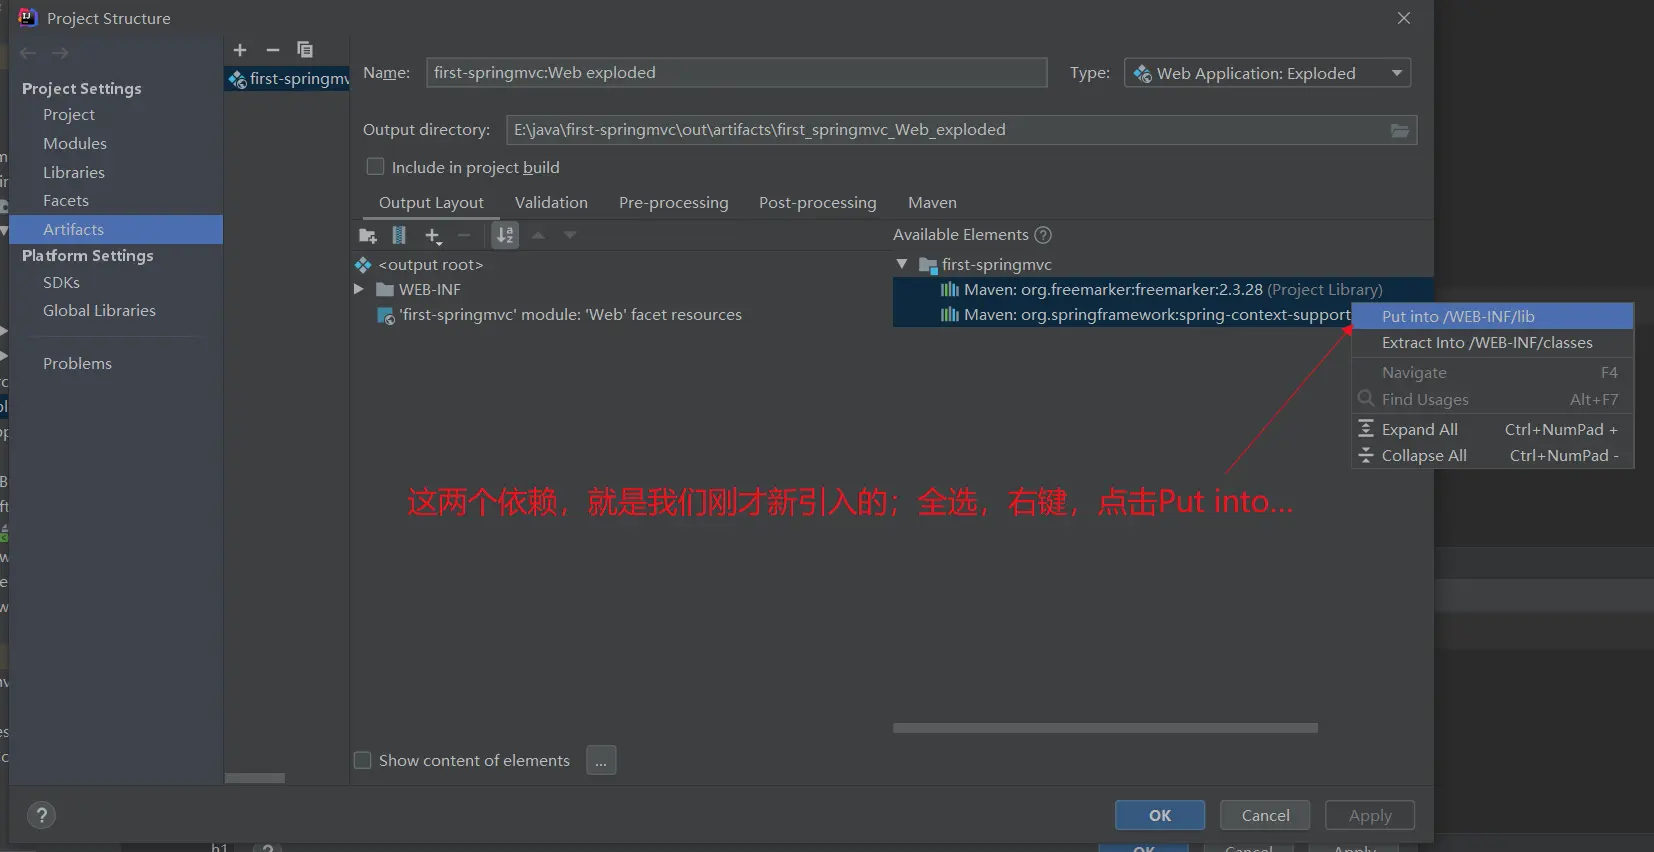The height and width of the screenshot is (852, 1654).
Task: Click artifact list horizontal scrollbar
Action: (x=255, y=778)
